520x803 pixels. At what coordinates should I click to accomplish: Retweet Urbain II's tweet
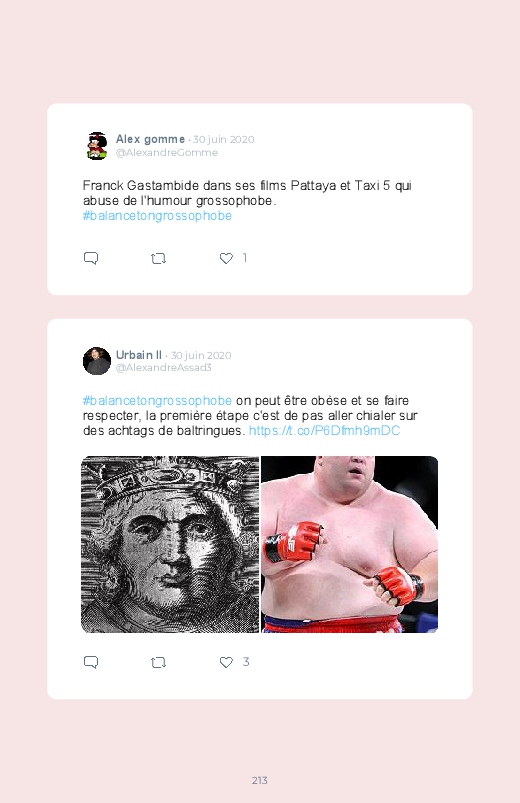(x=158, y=663)
